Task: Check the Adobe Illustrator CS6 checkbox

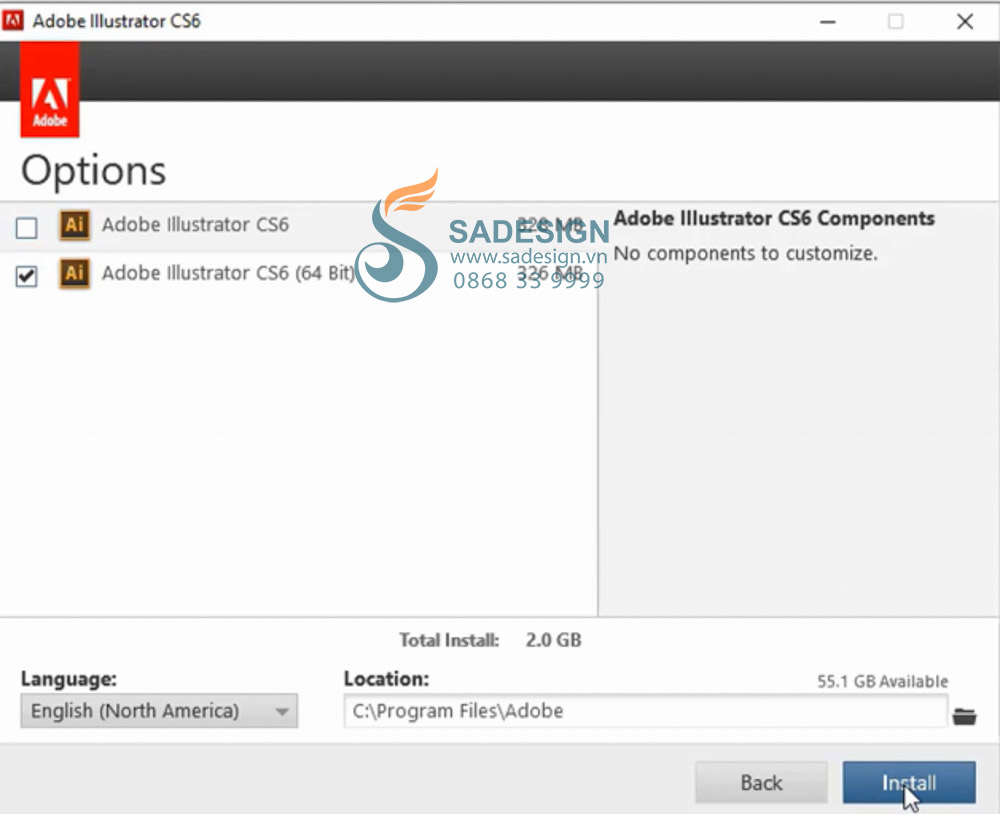Action: tap(27, 228)
